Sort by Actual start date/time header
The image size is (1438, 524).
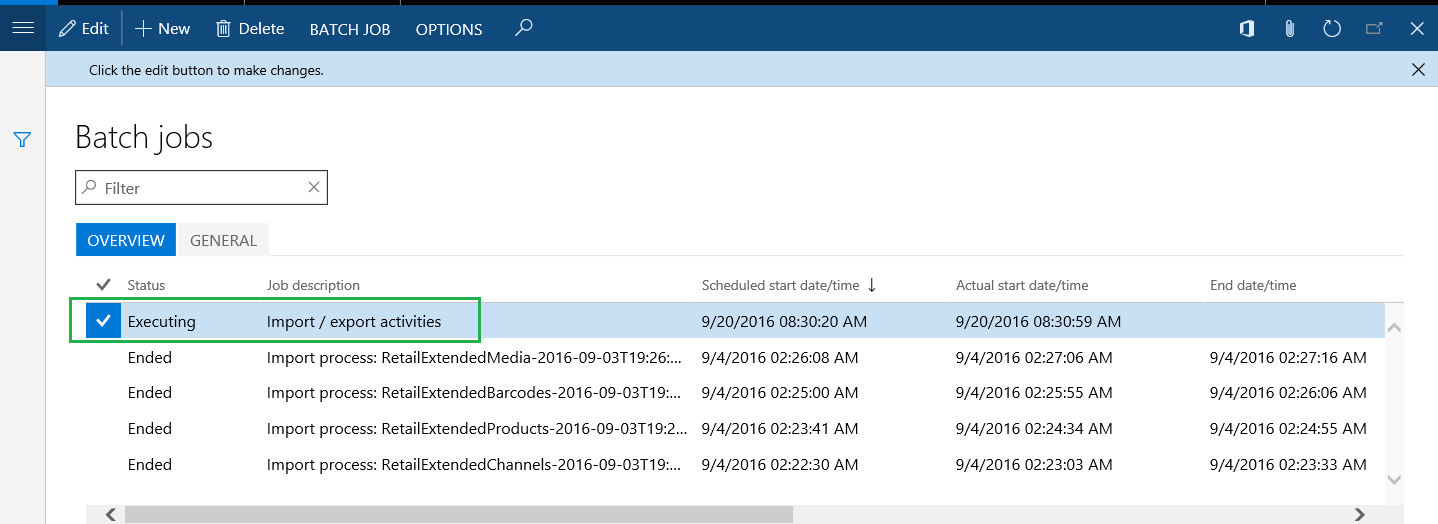(x=1022, y=285)
